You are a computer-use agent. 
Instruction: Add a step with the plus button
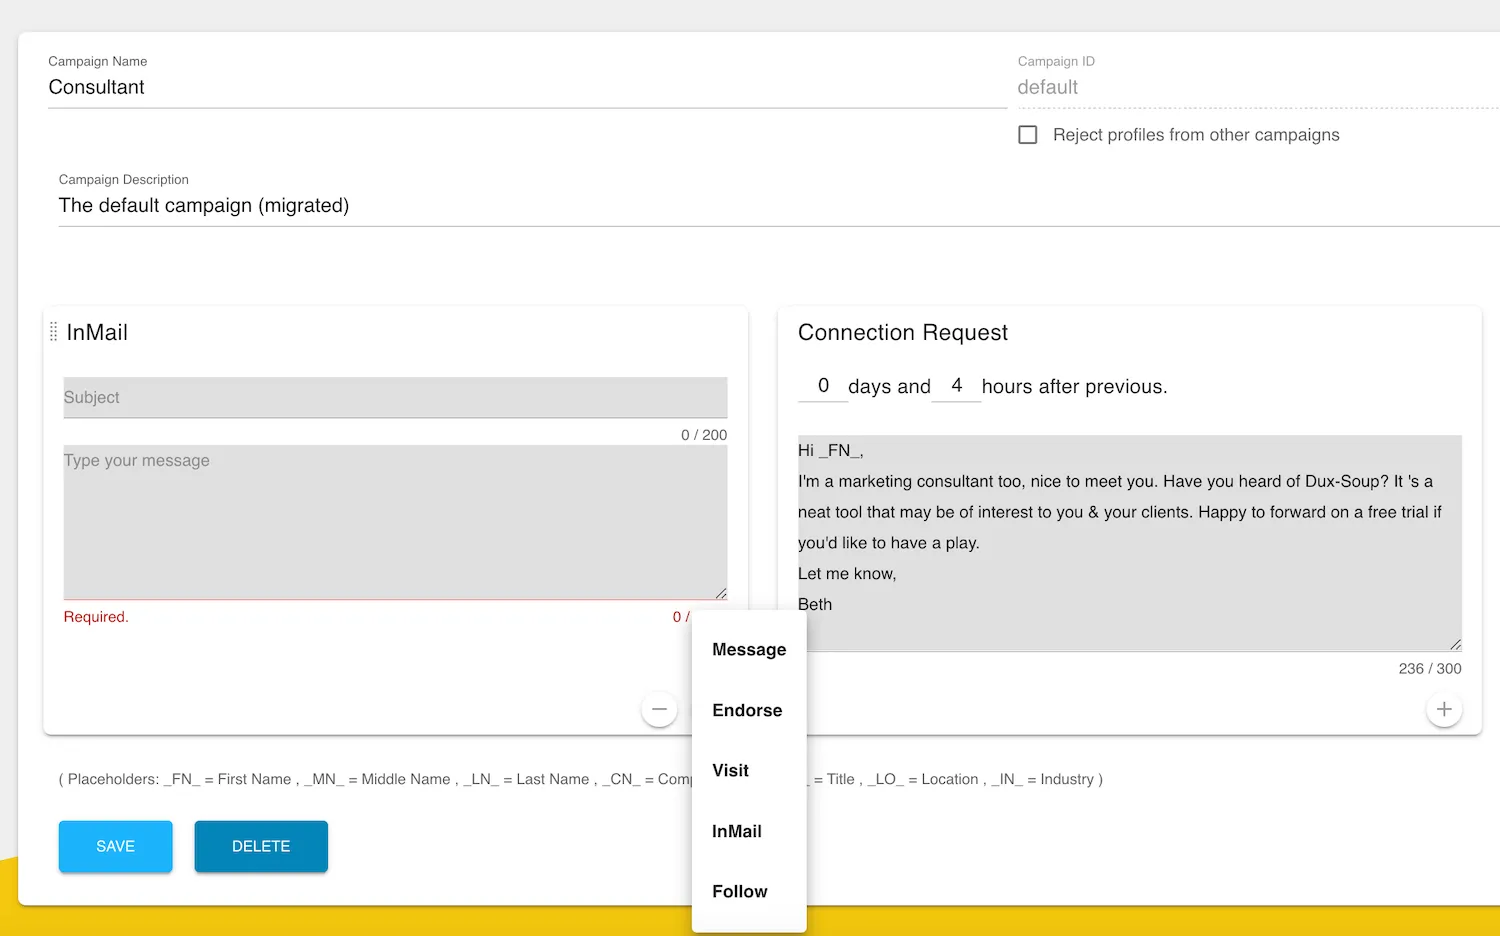click(1444, 709)
